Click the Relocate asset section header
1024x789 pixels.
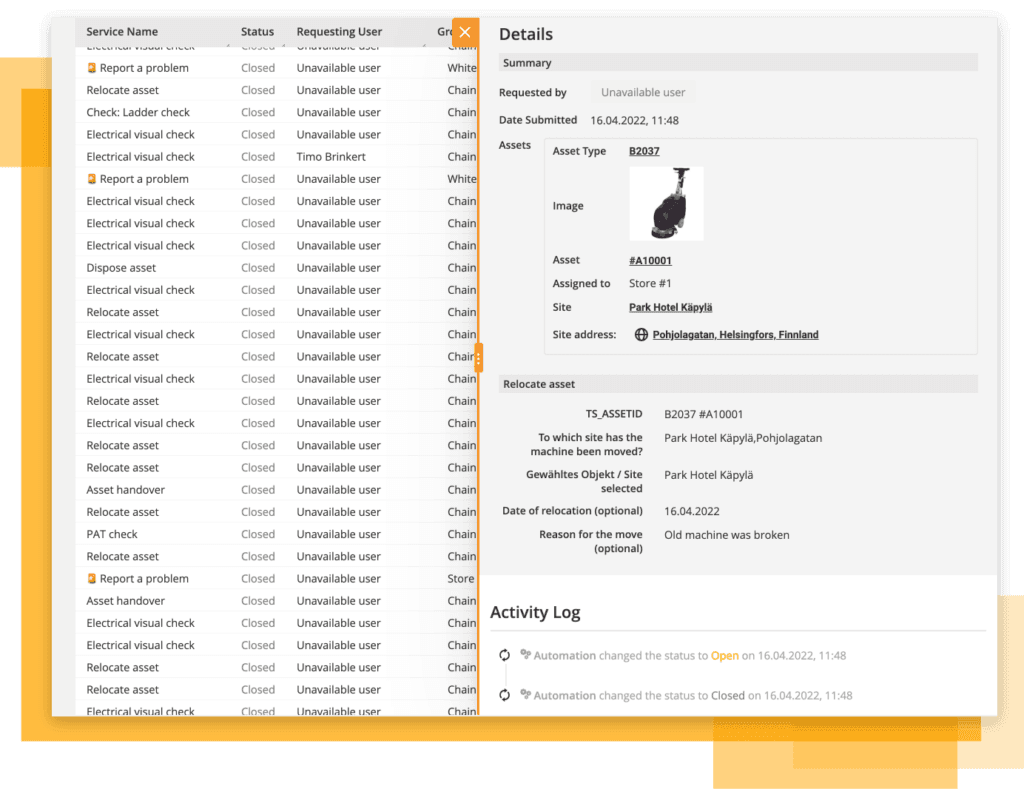738,384
